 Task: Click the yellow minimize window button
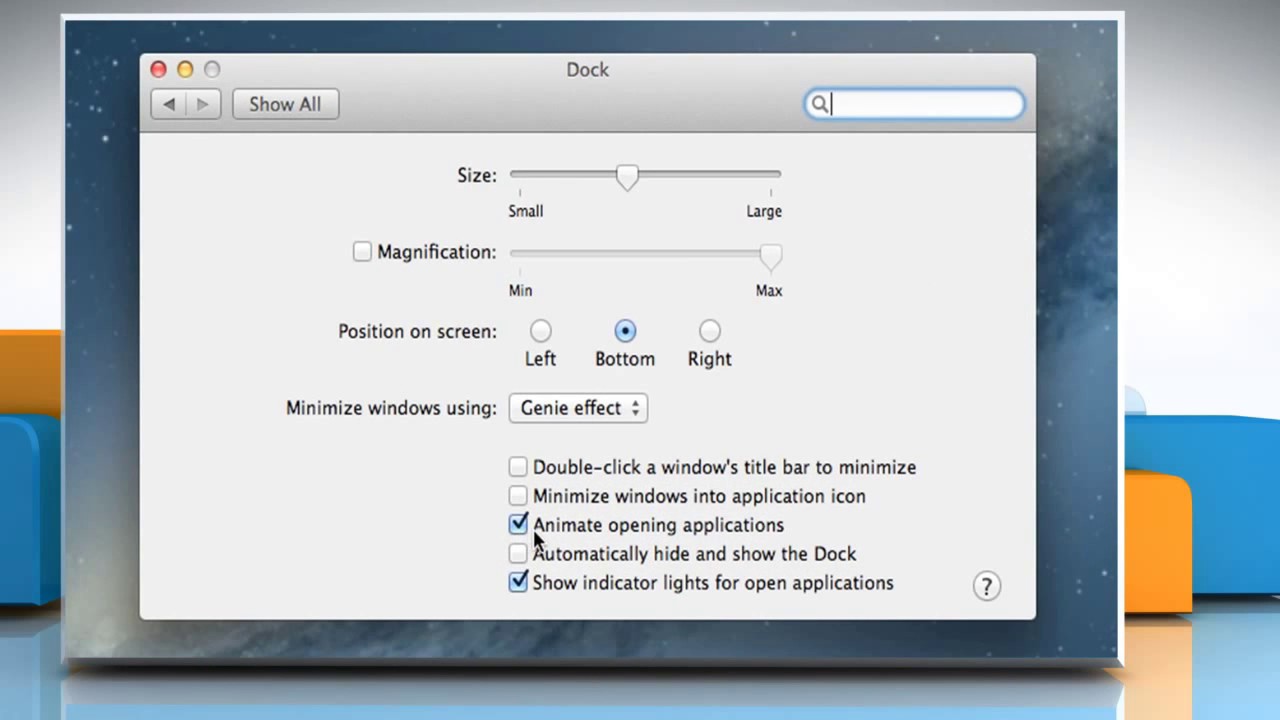[x=185, y=69]
